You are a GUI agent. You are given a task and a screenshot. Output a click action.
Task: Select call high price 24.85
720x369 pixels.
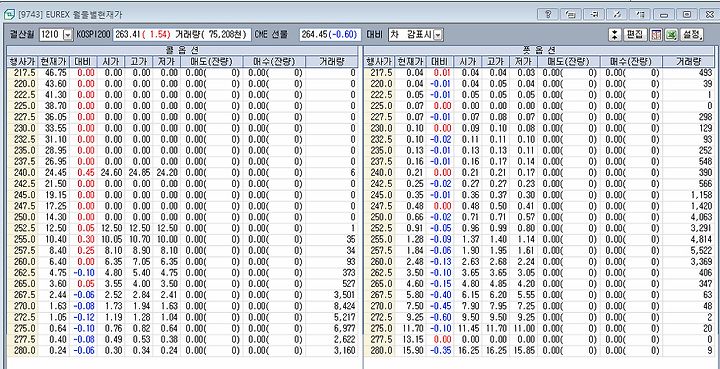coord(139,173)
